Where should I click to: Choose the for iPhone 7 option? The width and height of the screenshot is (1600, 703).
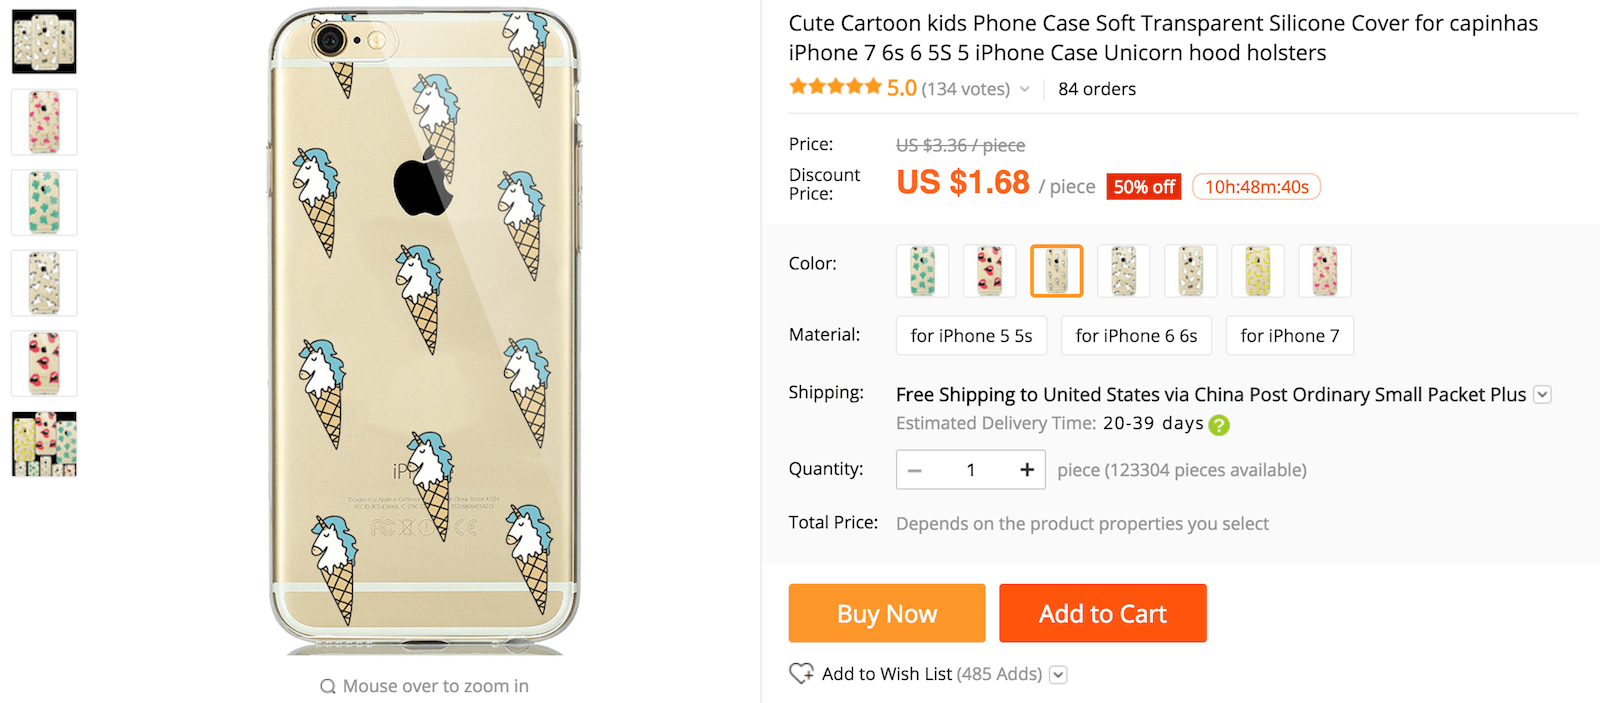tap(1290, 336)
